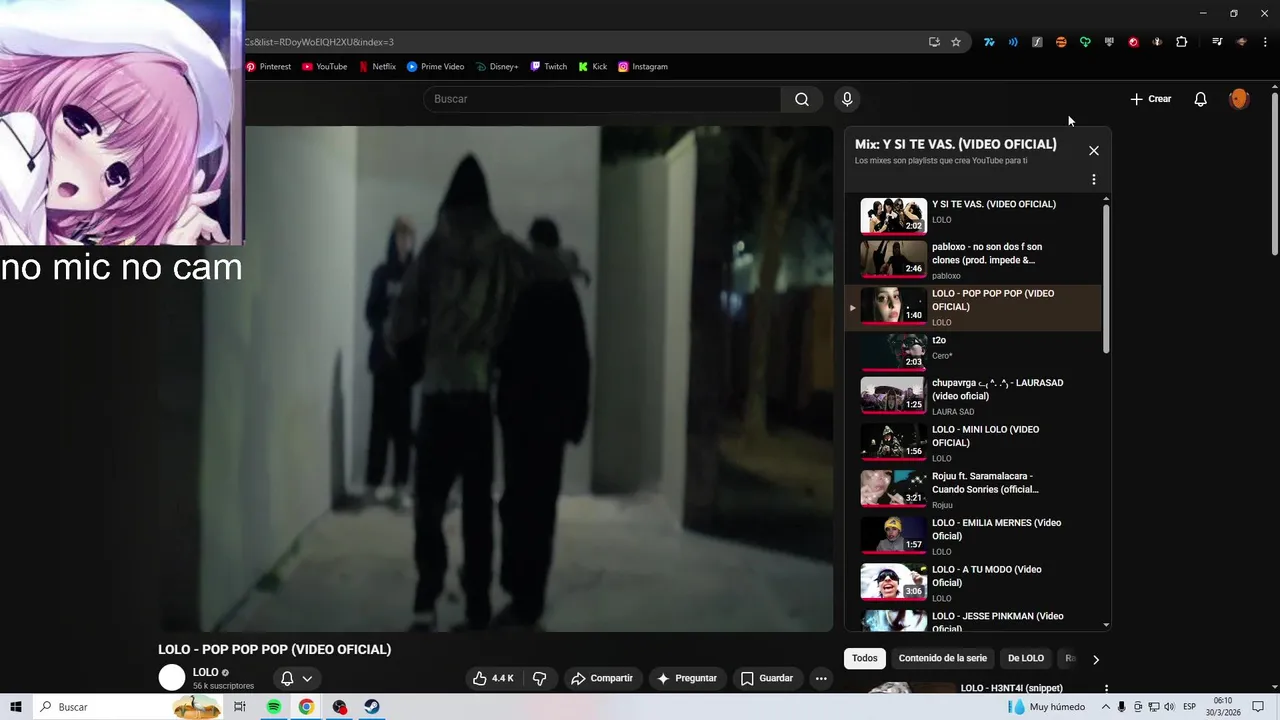The image size is (1280, 720).
Task: Play LOLO - EMILIA MERNES (Video Oficial)
Action: click(974, 536)
